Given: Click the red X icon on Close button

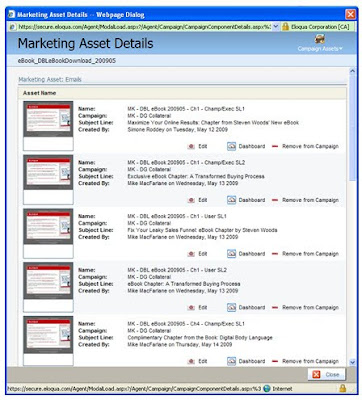Looking at the screenshot, I should (316, 375).
